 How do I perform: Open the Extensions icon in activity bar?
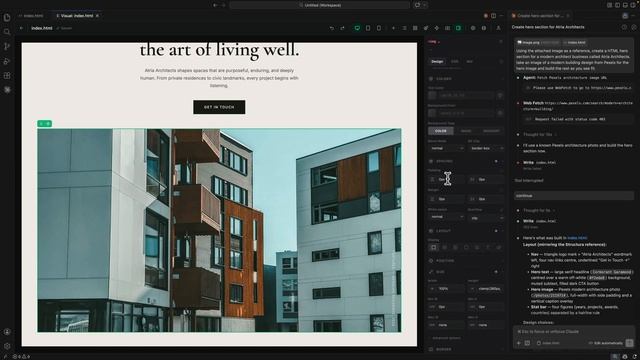7,76
